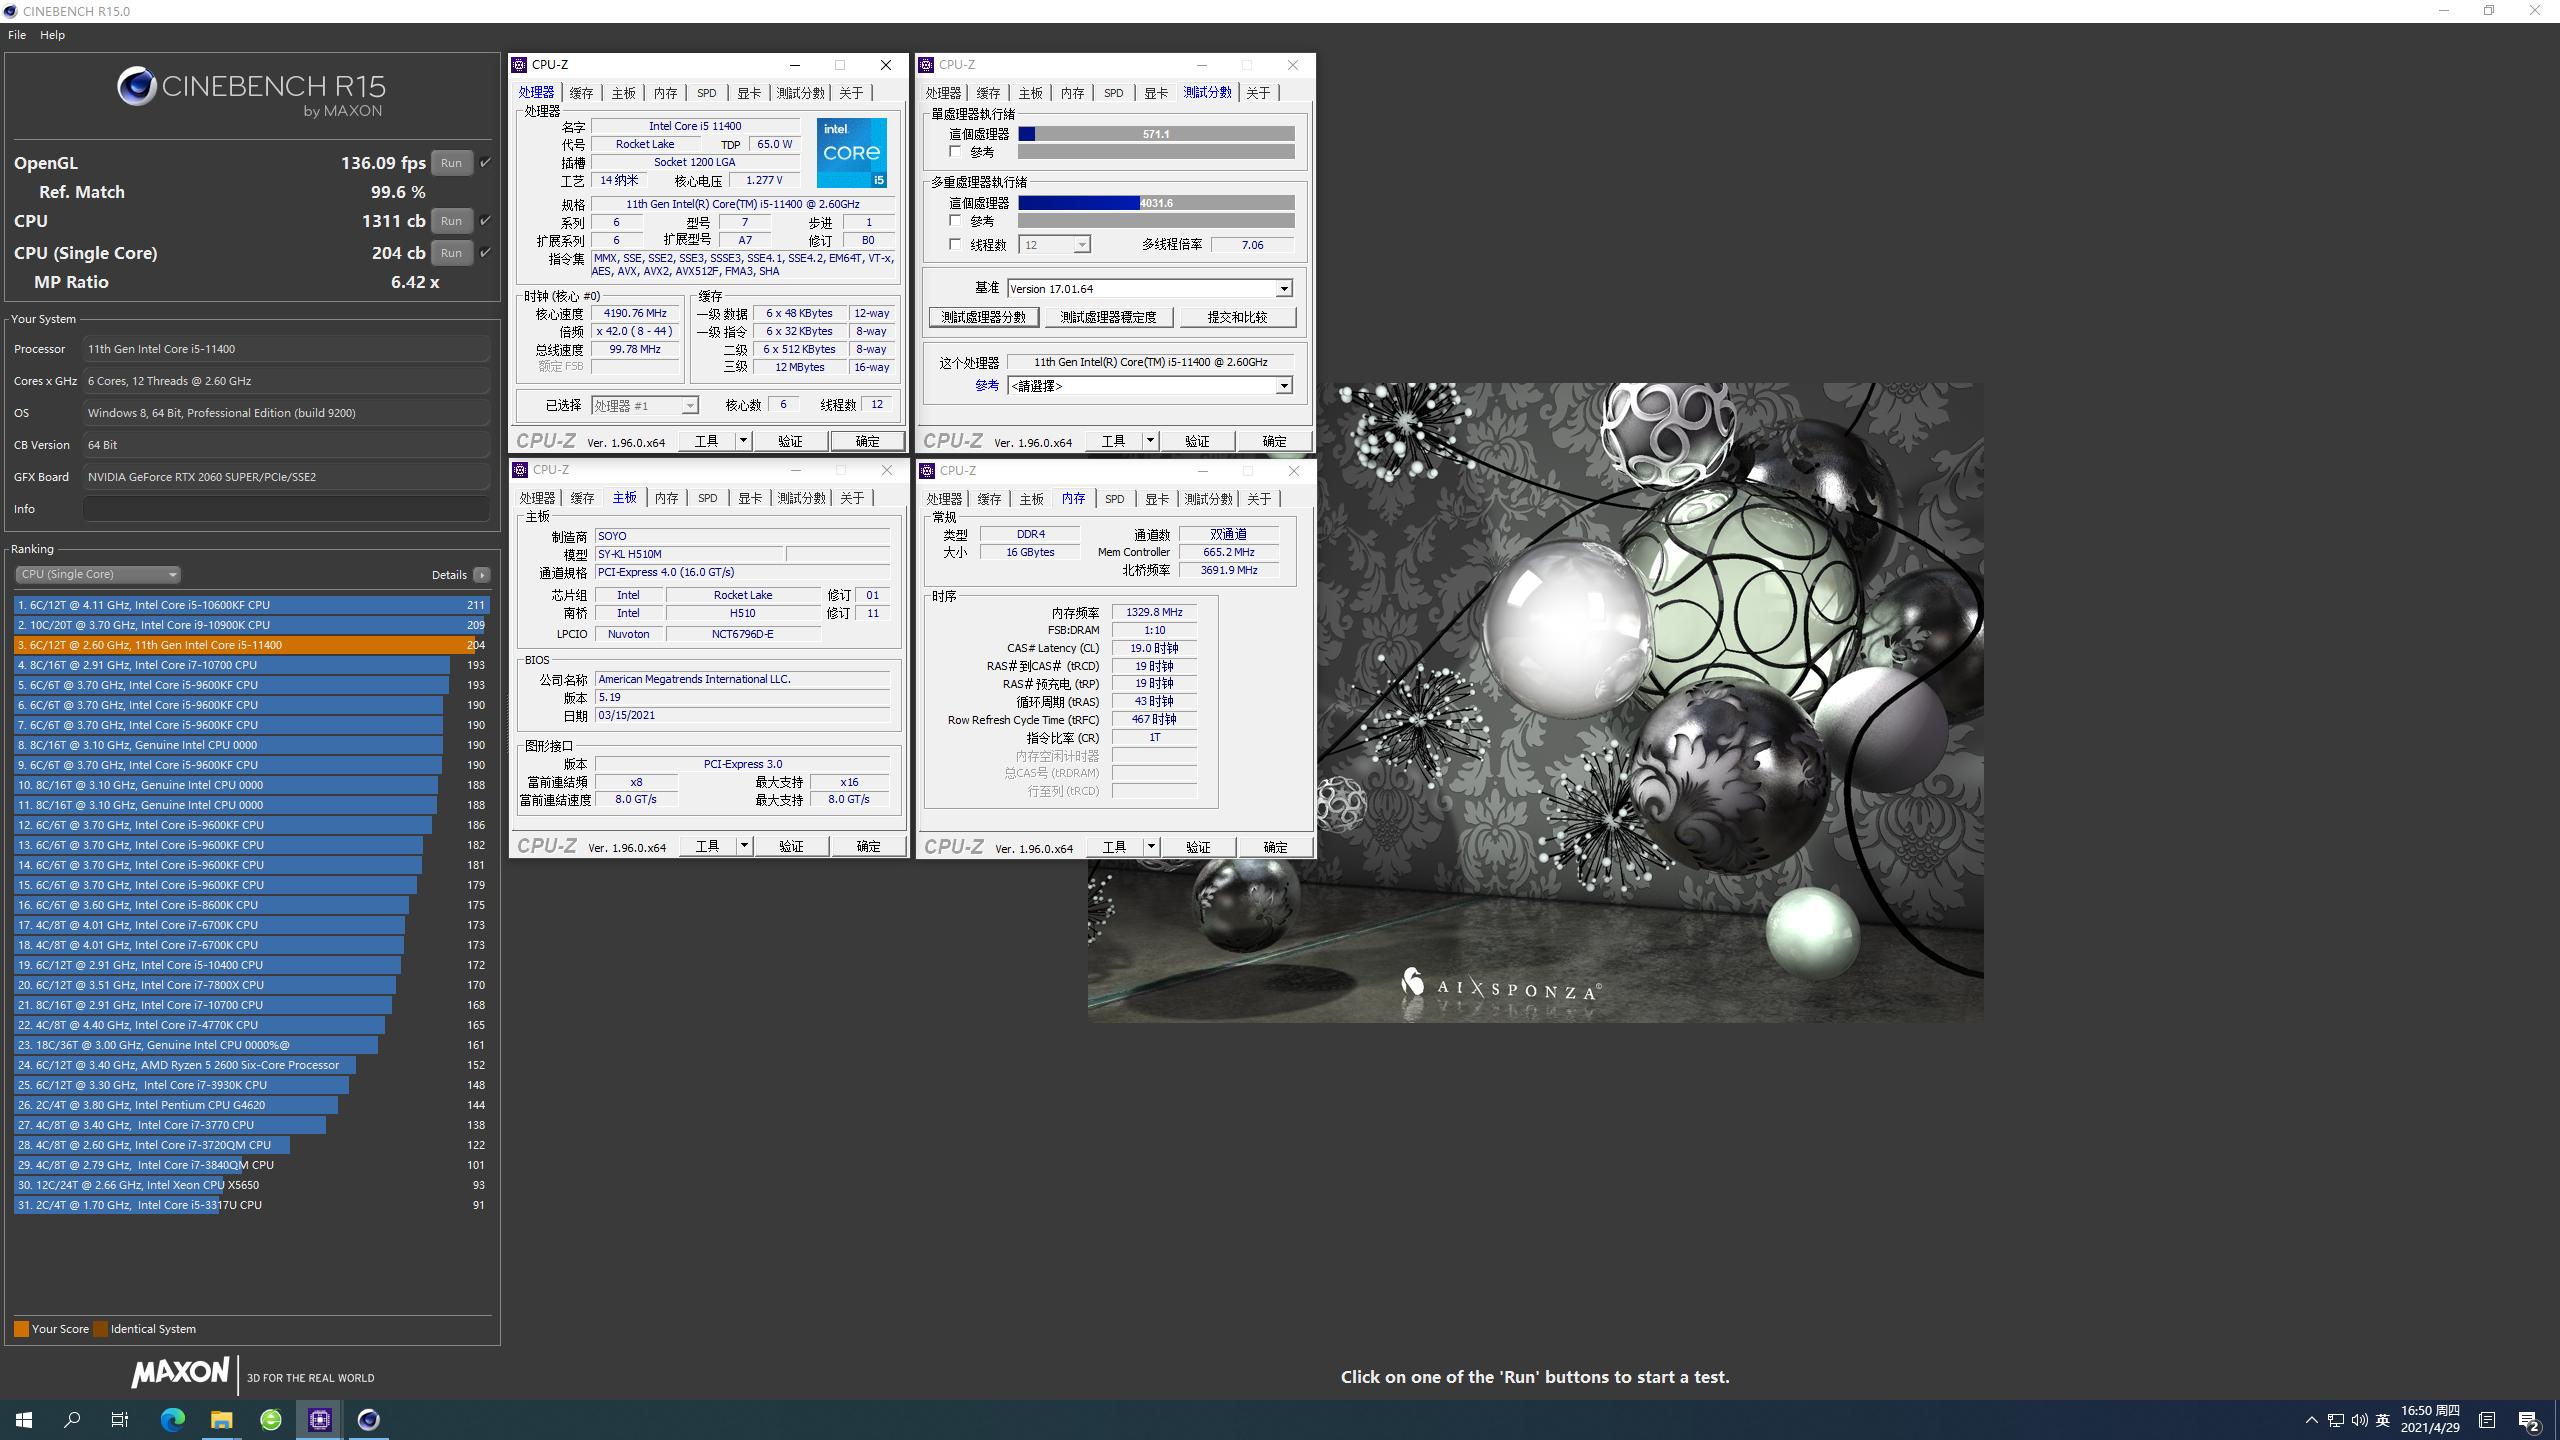Viewport: 2560px width, 1440px height.
Task: Open the notification center icon
Action: click(2529, 1420)
